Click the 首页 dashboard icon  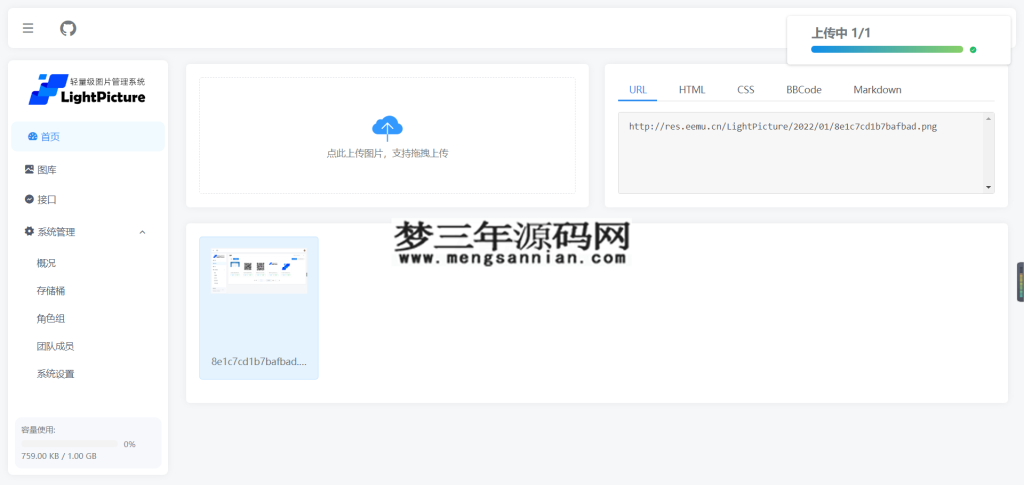[x=33, y=136]
